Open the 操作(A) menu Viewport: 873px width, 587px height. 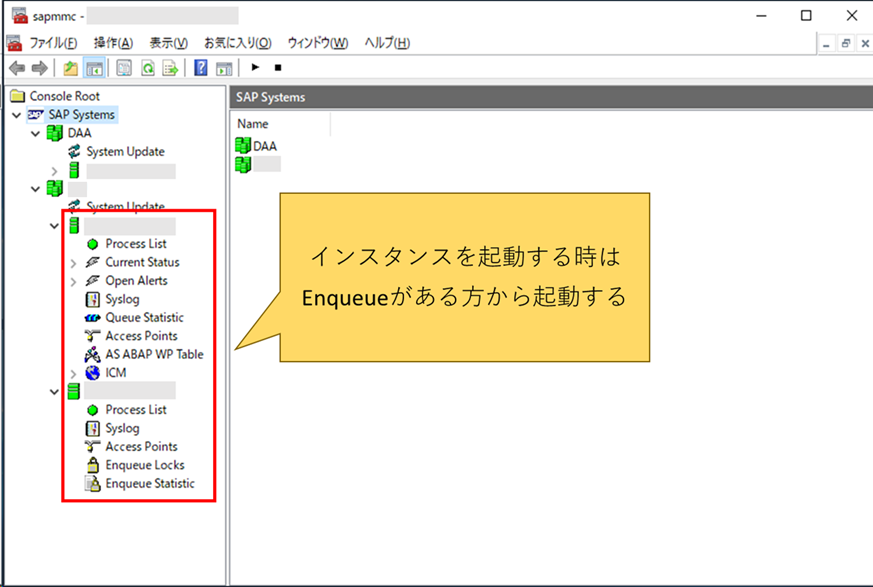point(114,43)
